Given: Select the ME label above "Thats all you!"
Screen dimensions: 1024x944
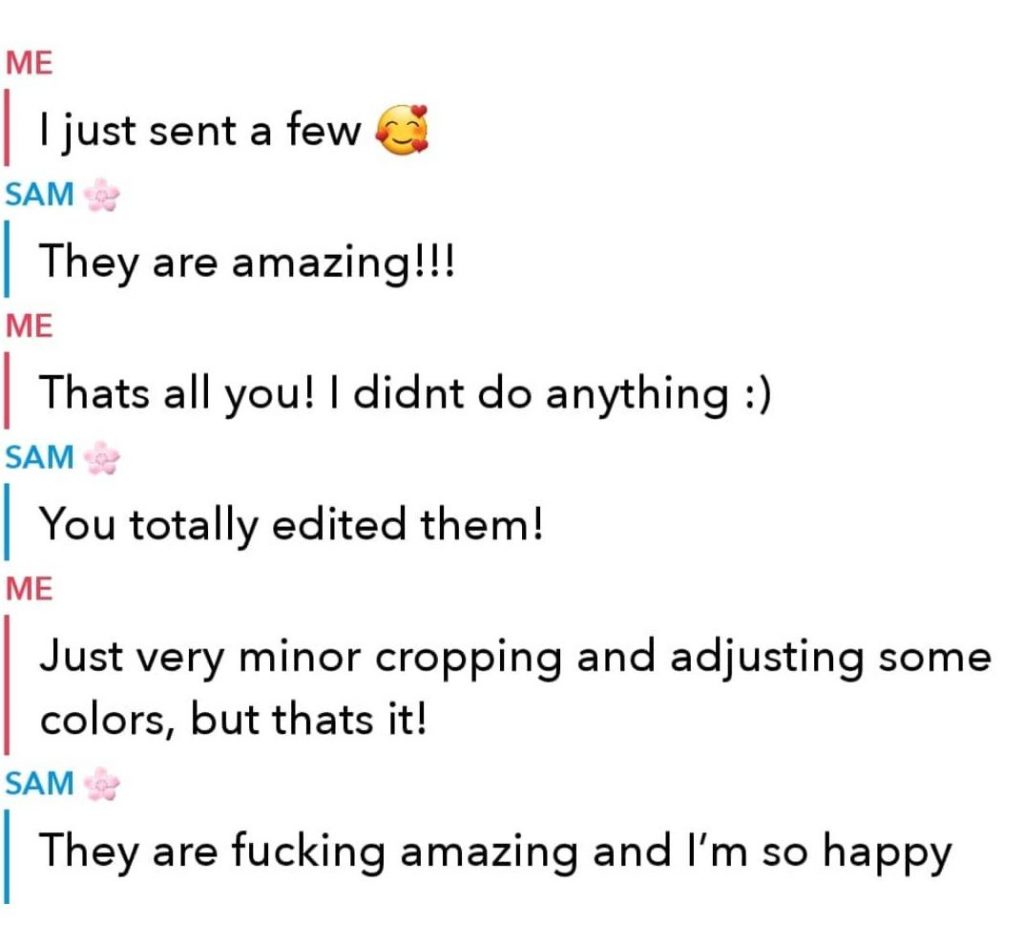Looking at the screenshot, I should point(28,326).
